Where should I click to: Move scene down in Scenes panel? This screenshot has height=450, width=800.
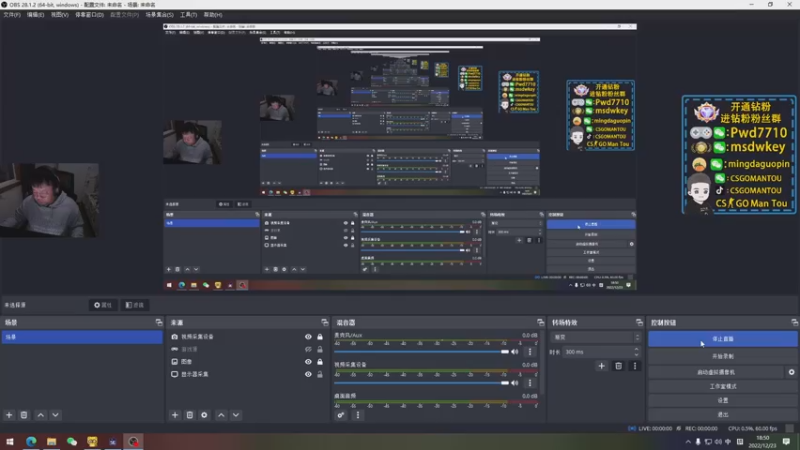click(x=55, y=415)
